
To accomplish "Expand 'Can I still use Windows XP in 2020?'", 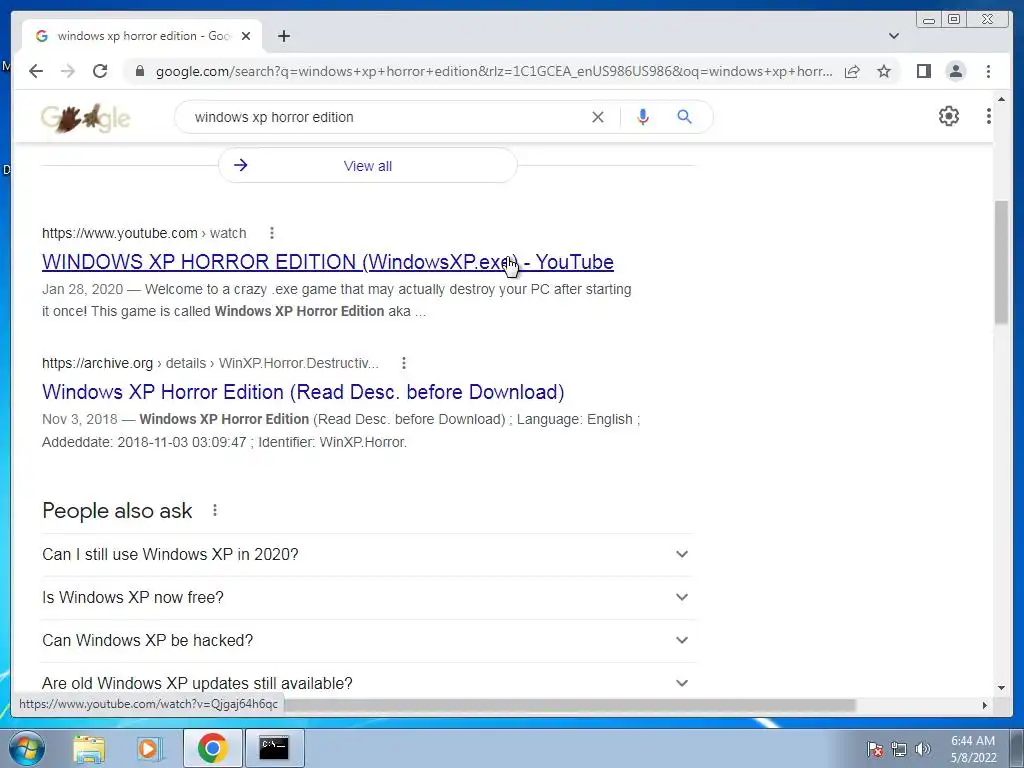I will [366, 554].
